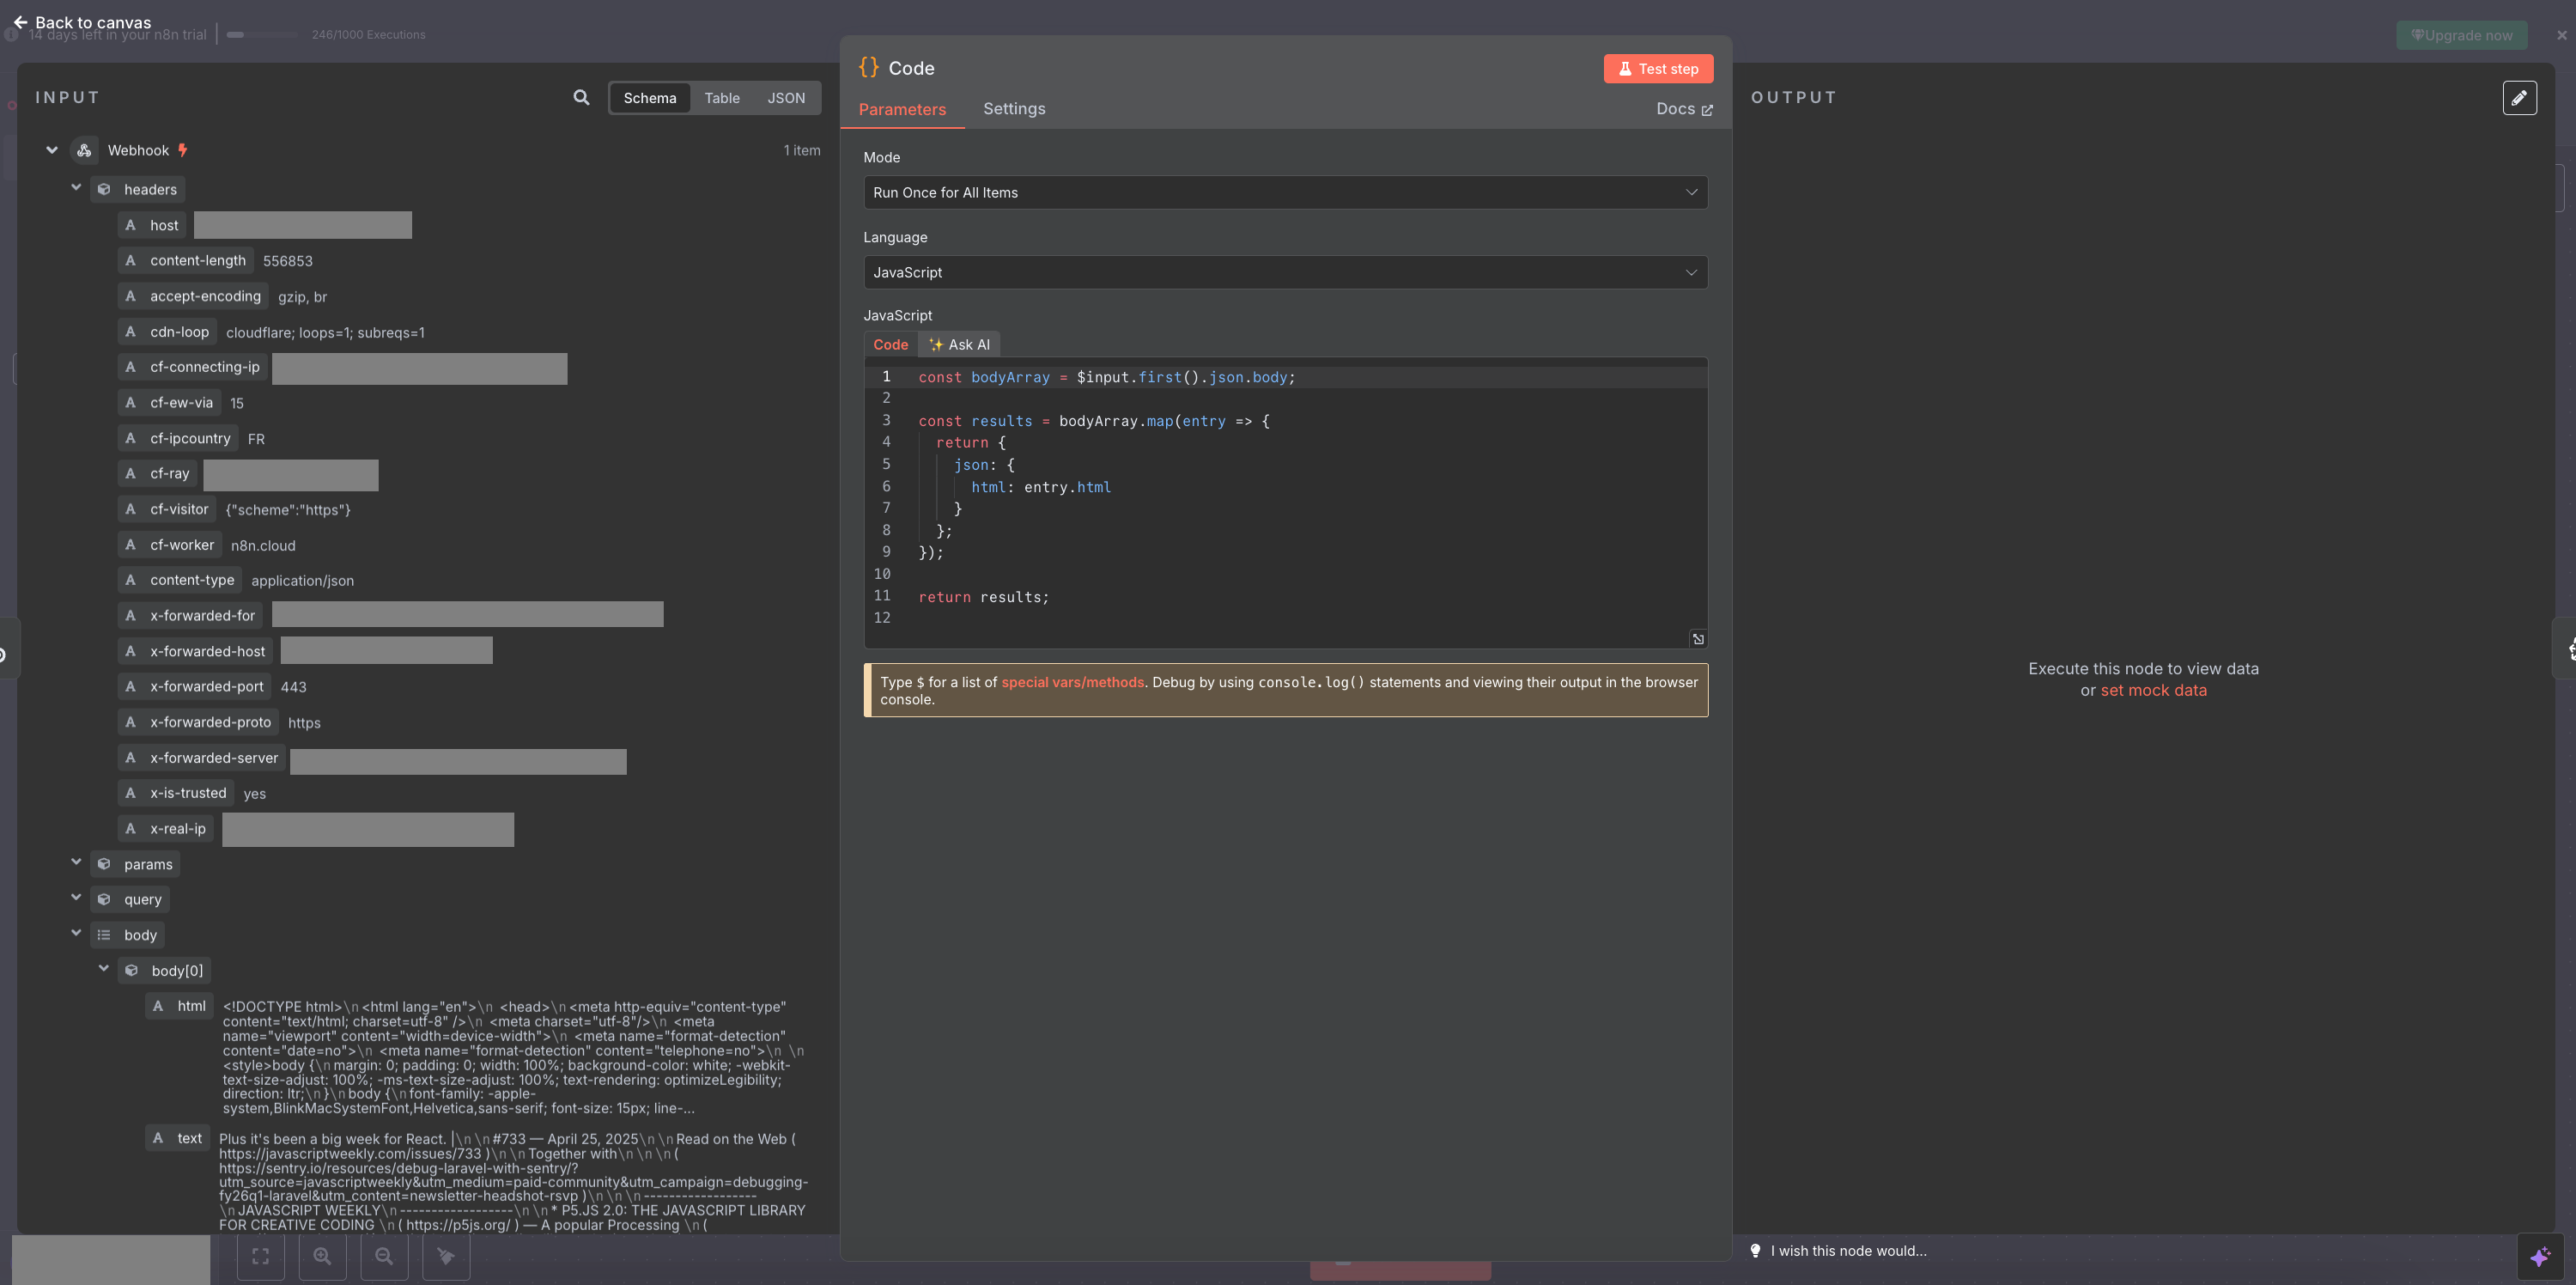Switch to the Code editor tab
Viewport: 2576px width, 1285px height.
[x=890, y=344]
